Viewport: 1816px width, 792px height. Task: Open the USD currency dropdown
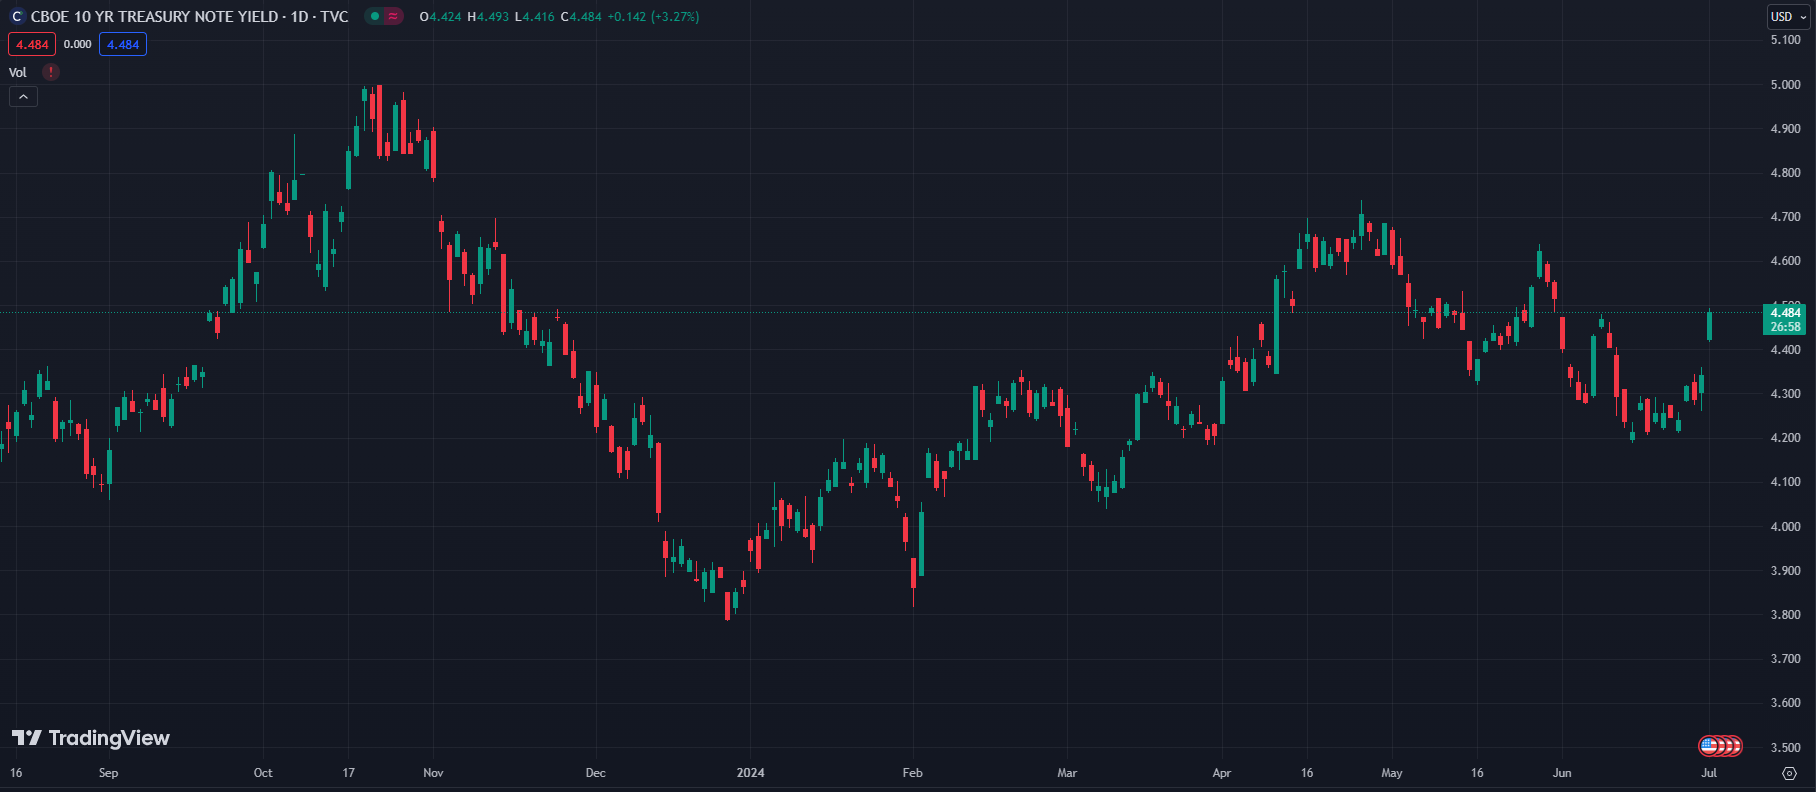pyautogui.click(x=1789, y=17)
